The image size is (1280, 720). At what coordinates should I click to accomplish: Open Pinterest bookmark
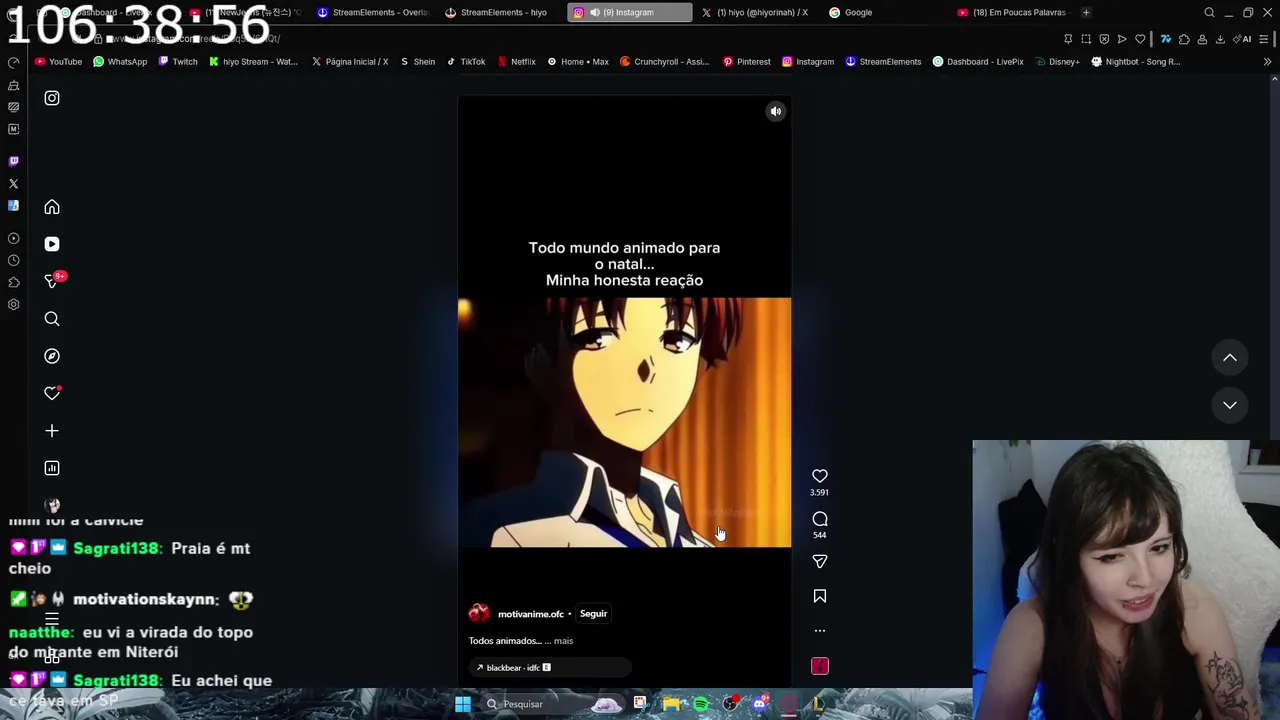click(x=747, y=61)
